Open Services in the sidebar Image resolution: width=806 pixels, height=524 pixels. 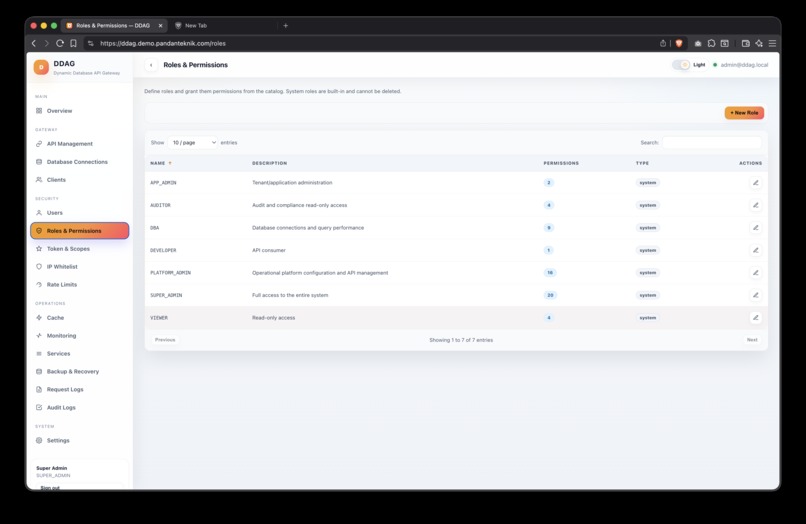click(80, 354)
